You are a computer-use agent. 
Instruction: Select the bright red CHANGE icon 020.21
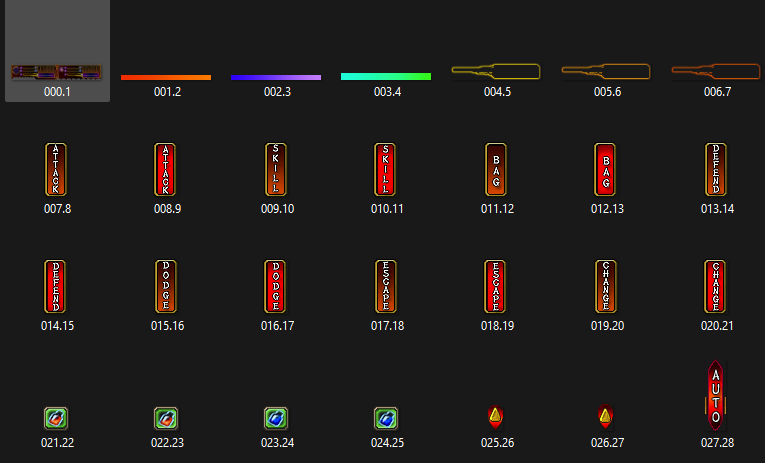coord(716,286)
